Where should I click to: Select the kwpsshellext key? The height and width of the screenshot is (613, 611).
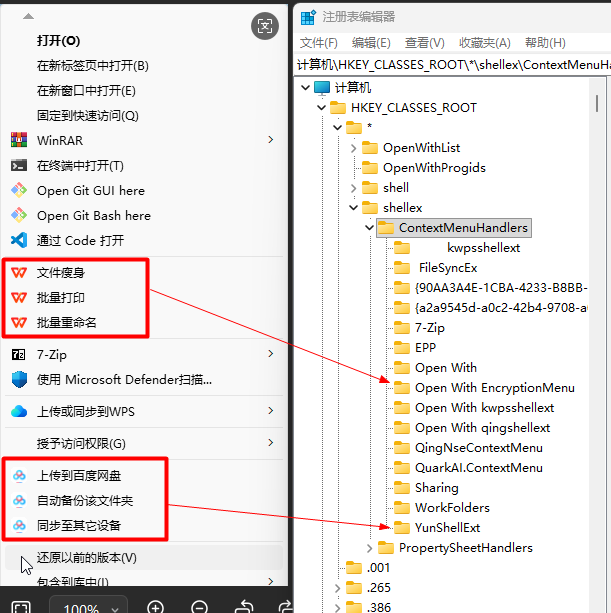coord(484,248)
